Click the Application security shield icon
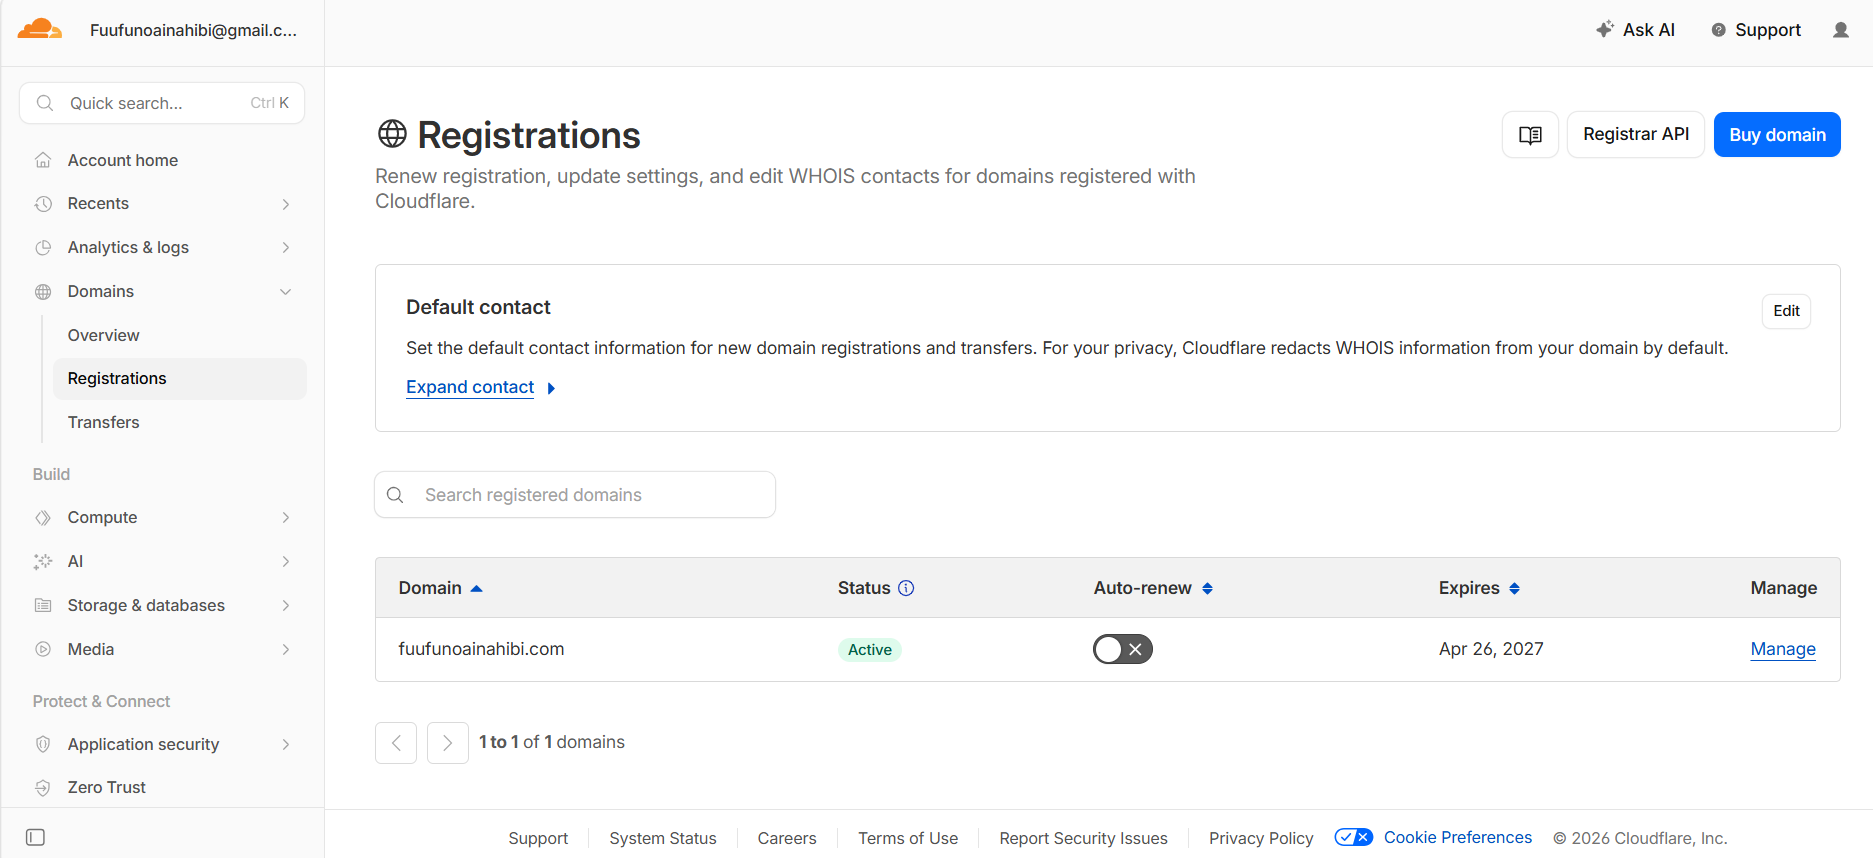The height and width of the screenshot is (858, 1873). [43, 745]
